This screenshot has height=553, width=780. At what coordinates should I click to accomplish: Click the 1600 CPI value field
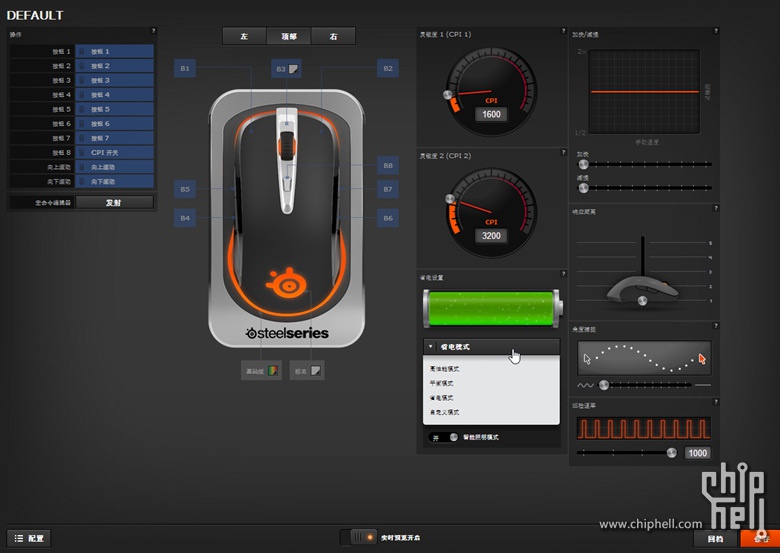tap(491, 114)
